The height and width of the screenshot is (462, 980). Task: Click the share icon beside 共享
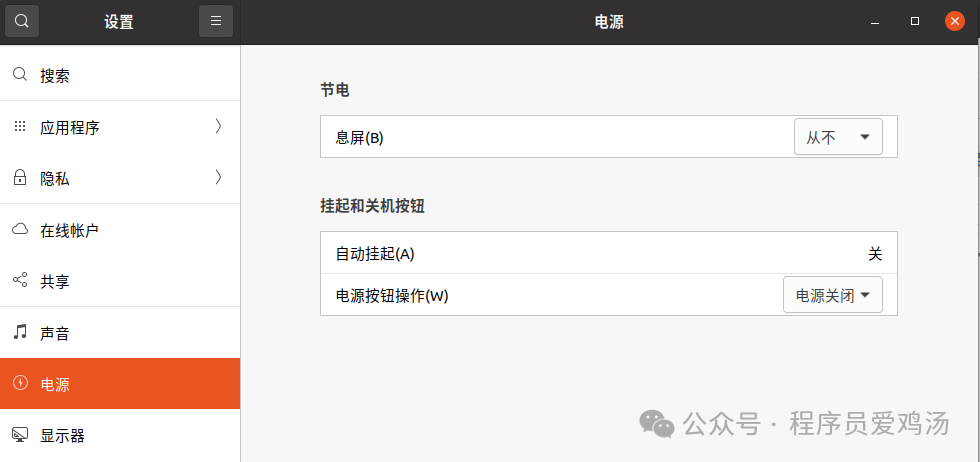coord(19,281)
